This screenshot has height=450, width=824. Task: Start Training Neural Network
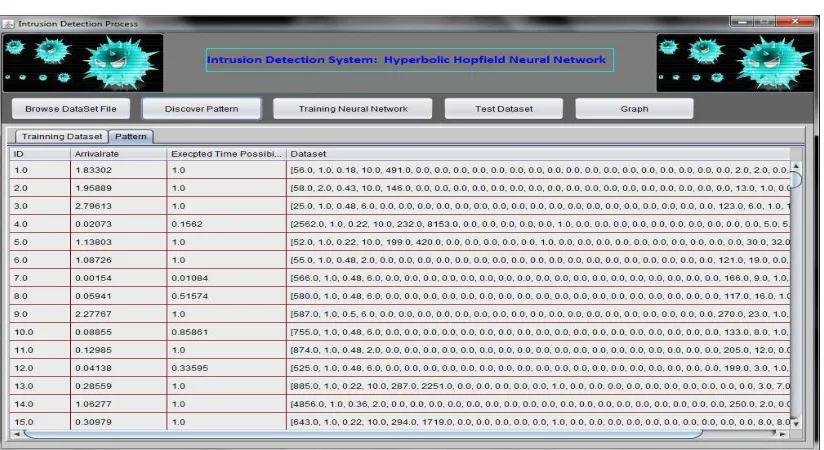pyautogui.click(x=353, y=109)
